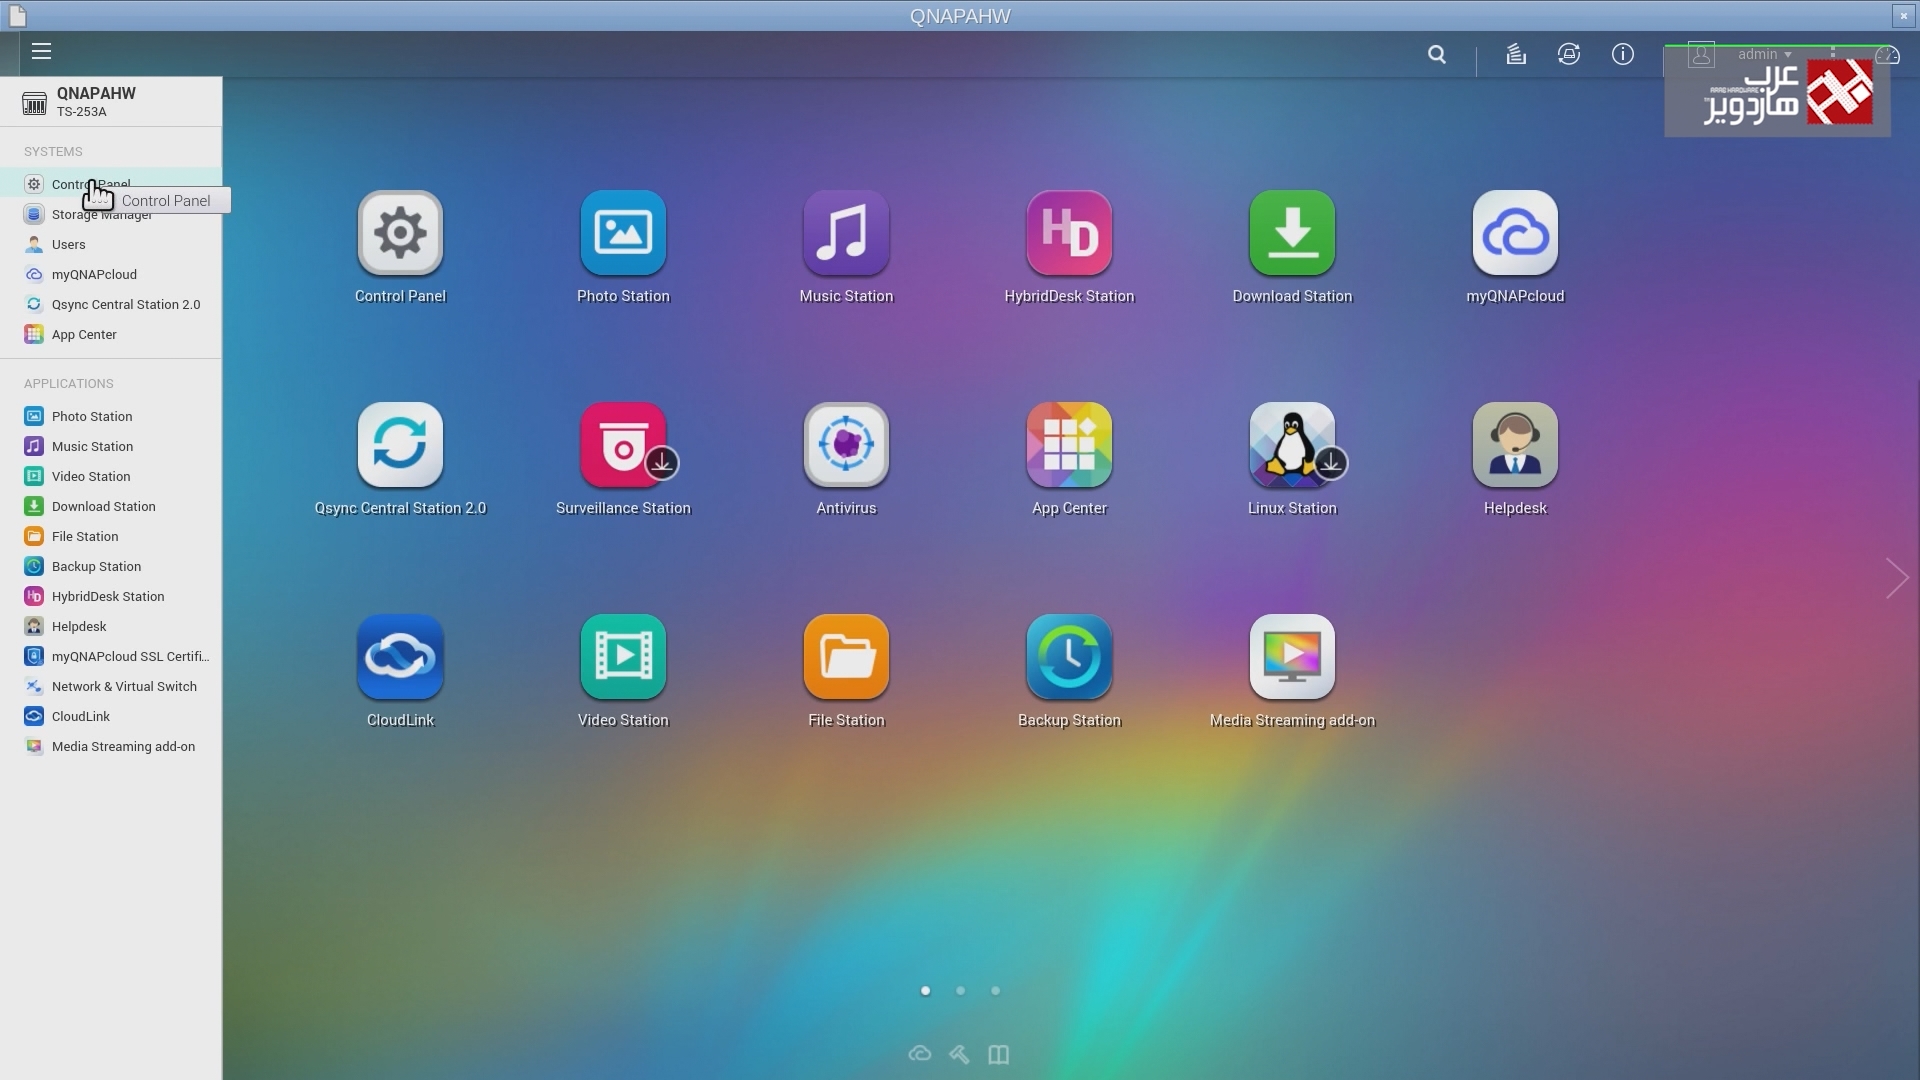The width and height of the screenshot is (1920, 1080).
Task: Go to next desktop page arrow
Action: 1897,578
